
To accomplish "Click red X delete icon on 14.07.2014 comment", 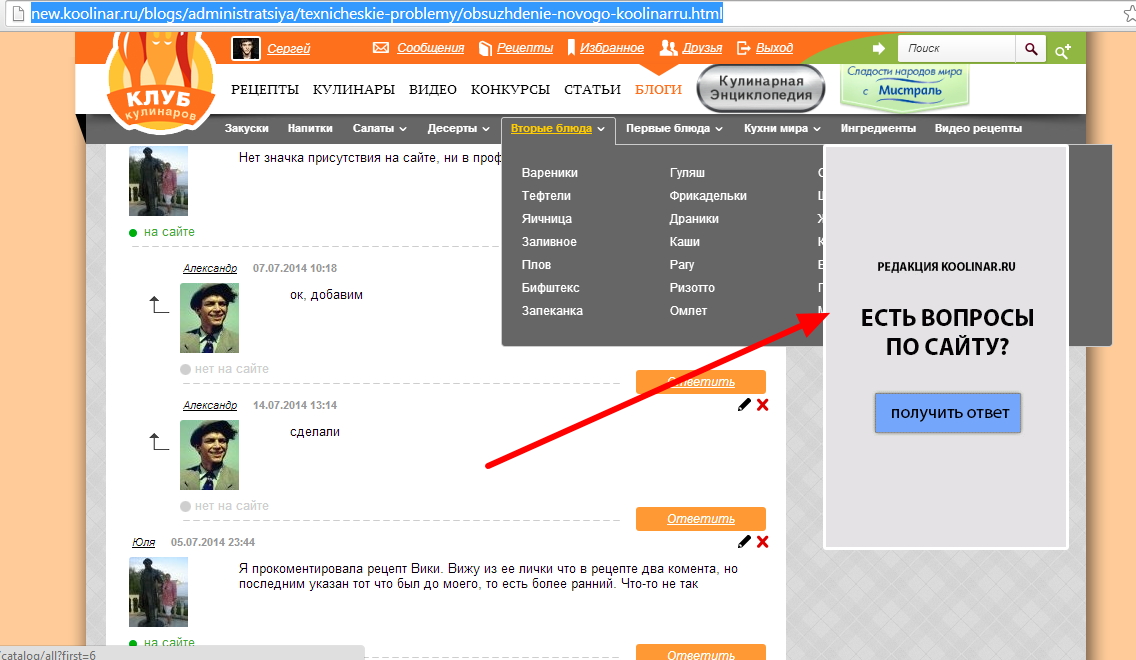I will tap(763, 405).
